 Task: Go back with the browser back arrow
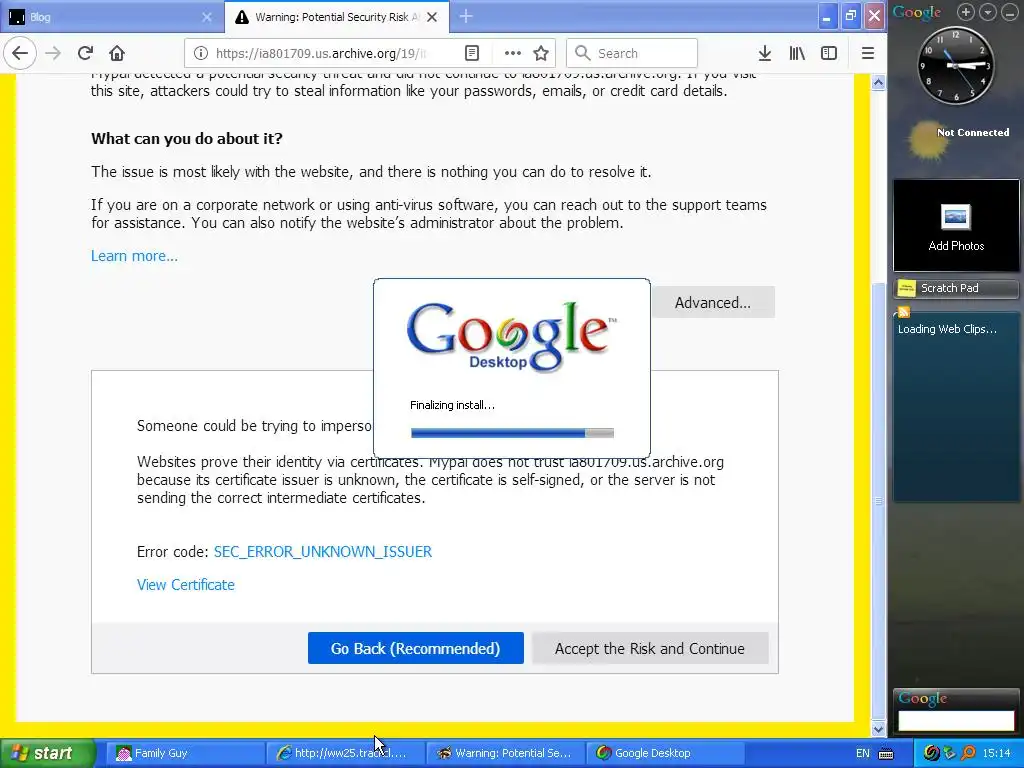point(20,53)
